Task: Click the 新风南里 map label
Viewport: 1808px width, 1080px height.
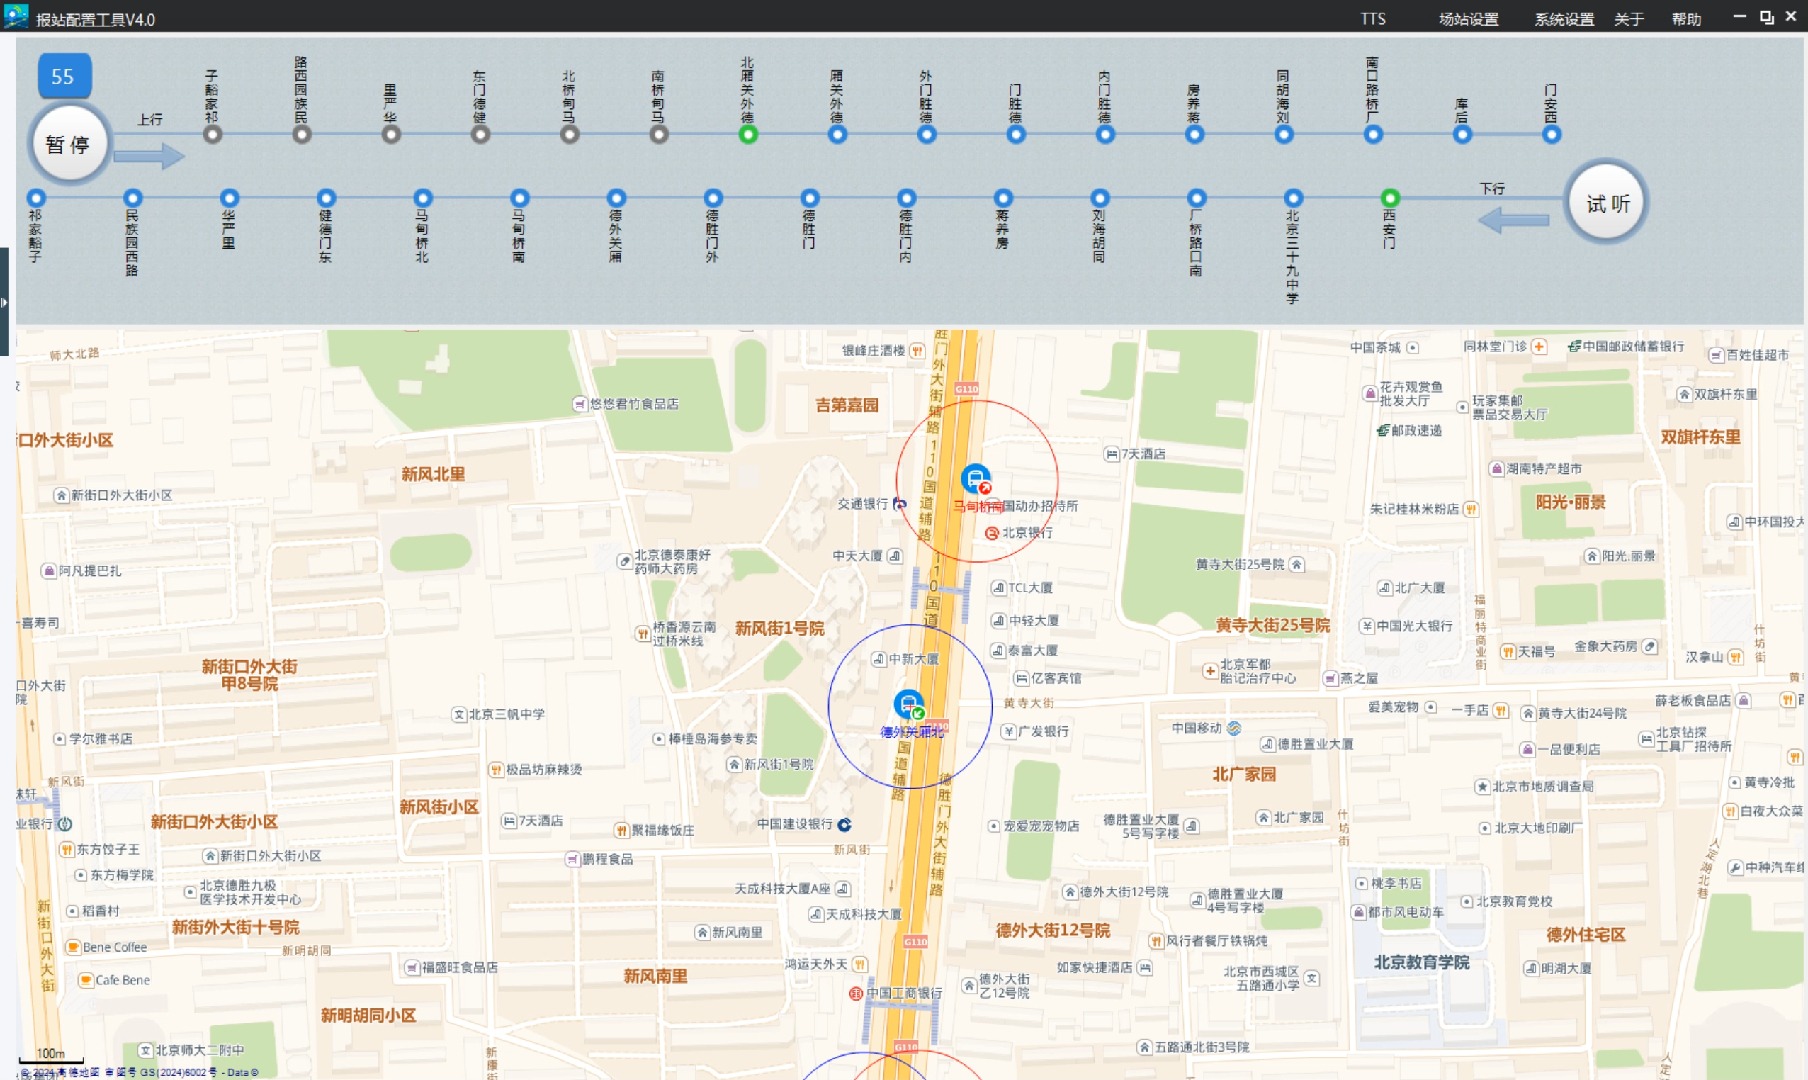Action: click(x=655, y=976)
